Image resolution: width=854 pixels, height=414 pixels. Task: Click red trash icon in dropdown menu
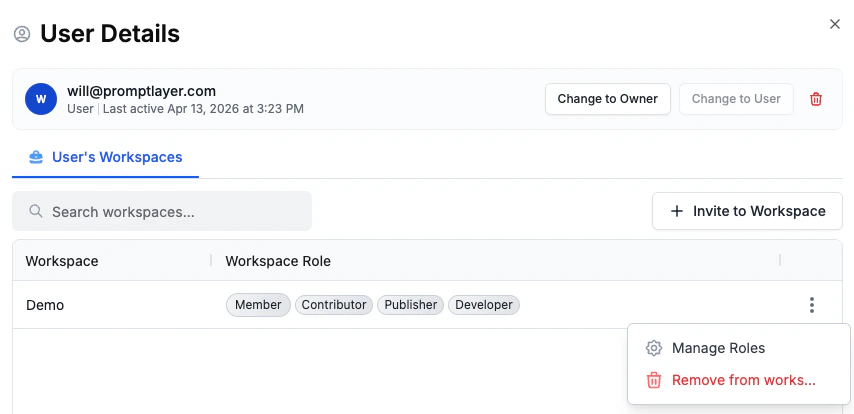click(654, 380)
